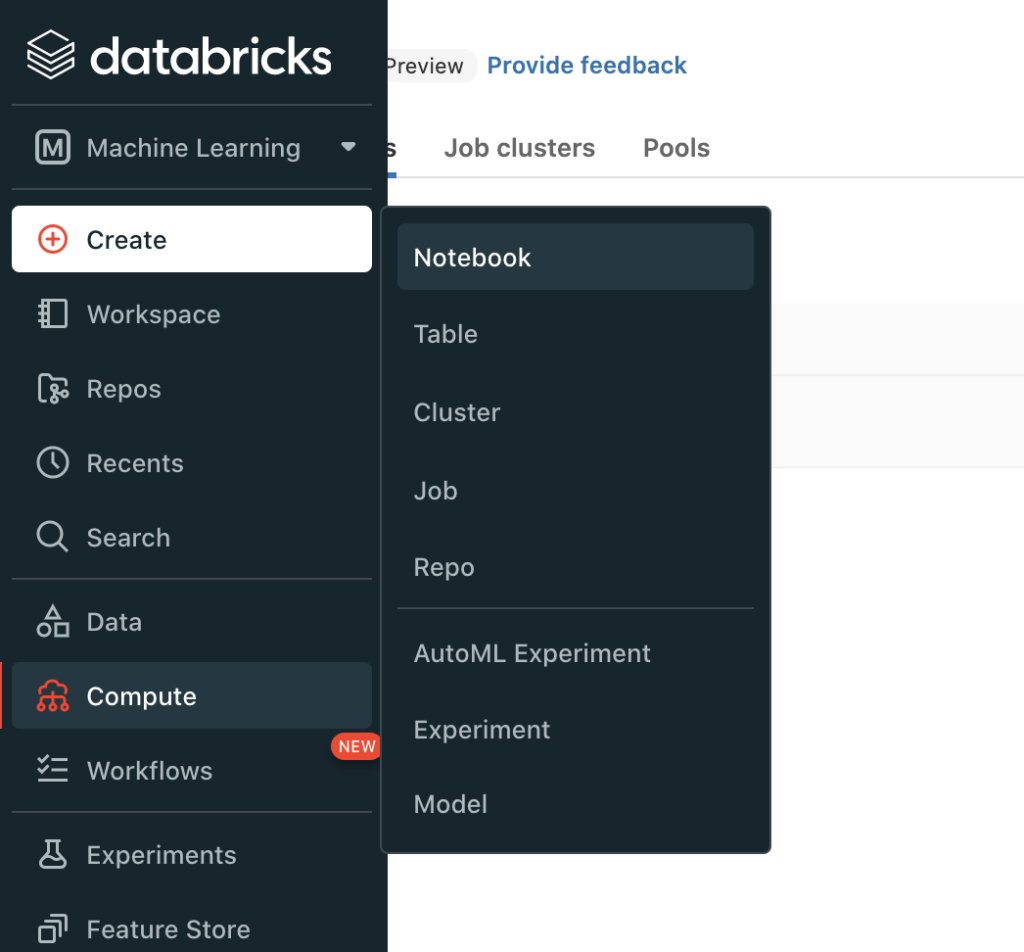Click the Workflows checklist icon
The image size is (1024, 952).
click(52, 770)
